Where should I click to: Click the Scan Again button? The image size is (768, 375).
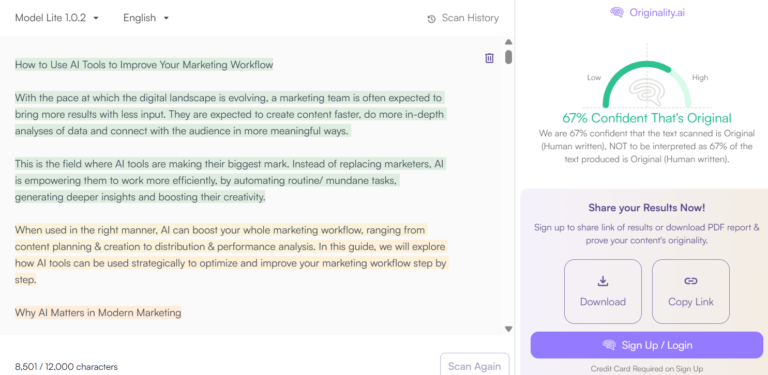click(474, 366)
